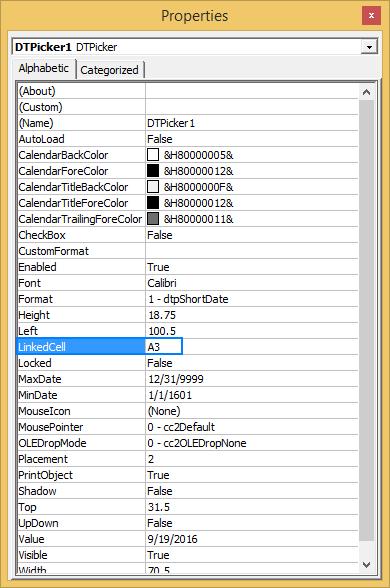The height and width of the screenshot is (588, 390).
Task: Select the MousePointer property
Action: [51, 427]
